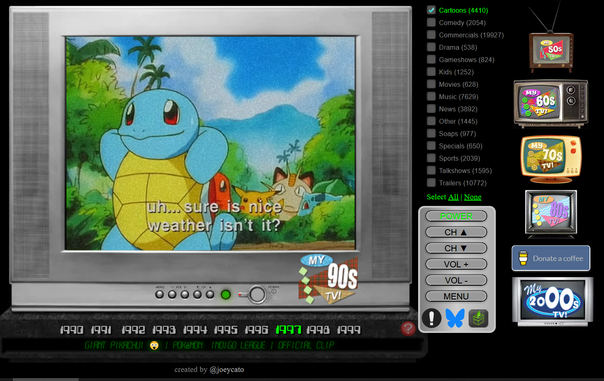
Task: Check the Drama (538) category
Action: pyautogui.click(x=431, y=47)
